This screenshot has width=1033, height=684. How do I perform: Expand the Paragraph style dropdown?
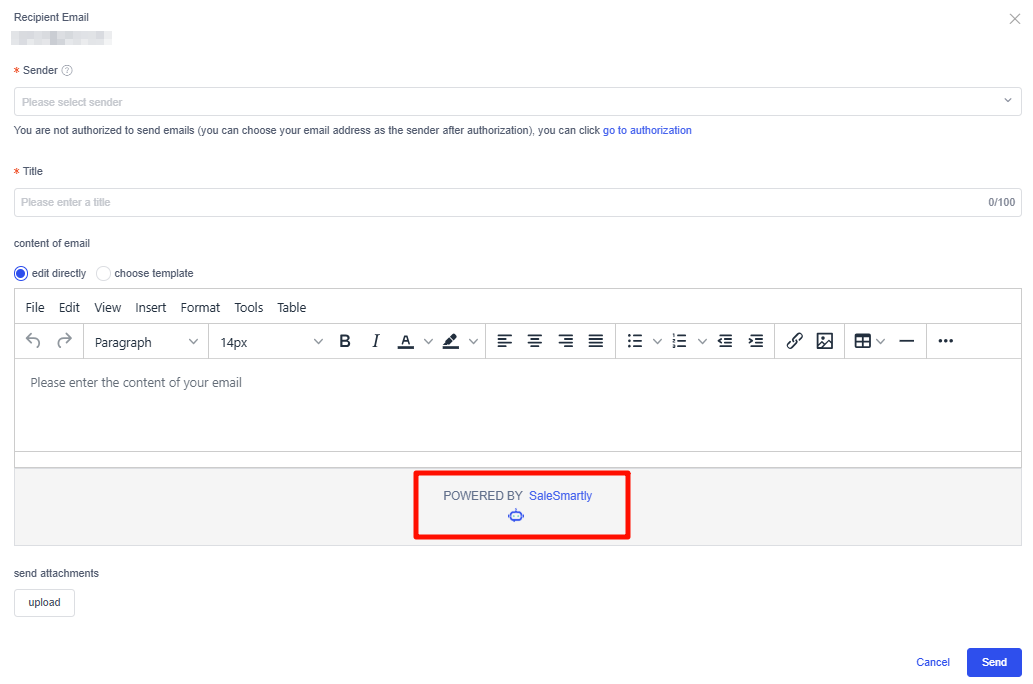coord(146,342)
